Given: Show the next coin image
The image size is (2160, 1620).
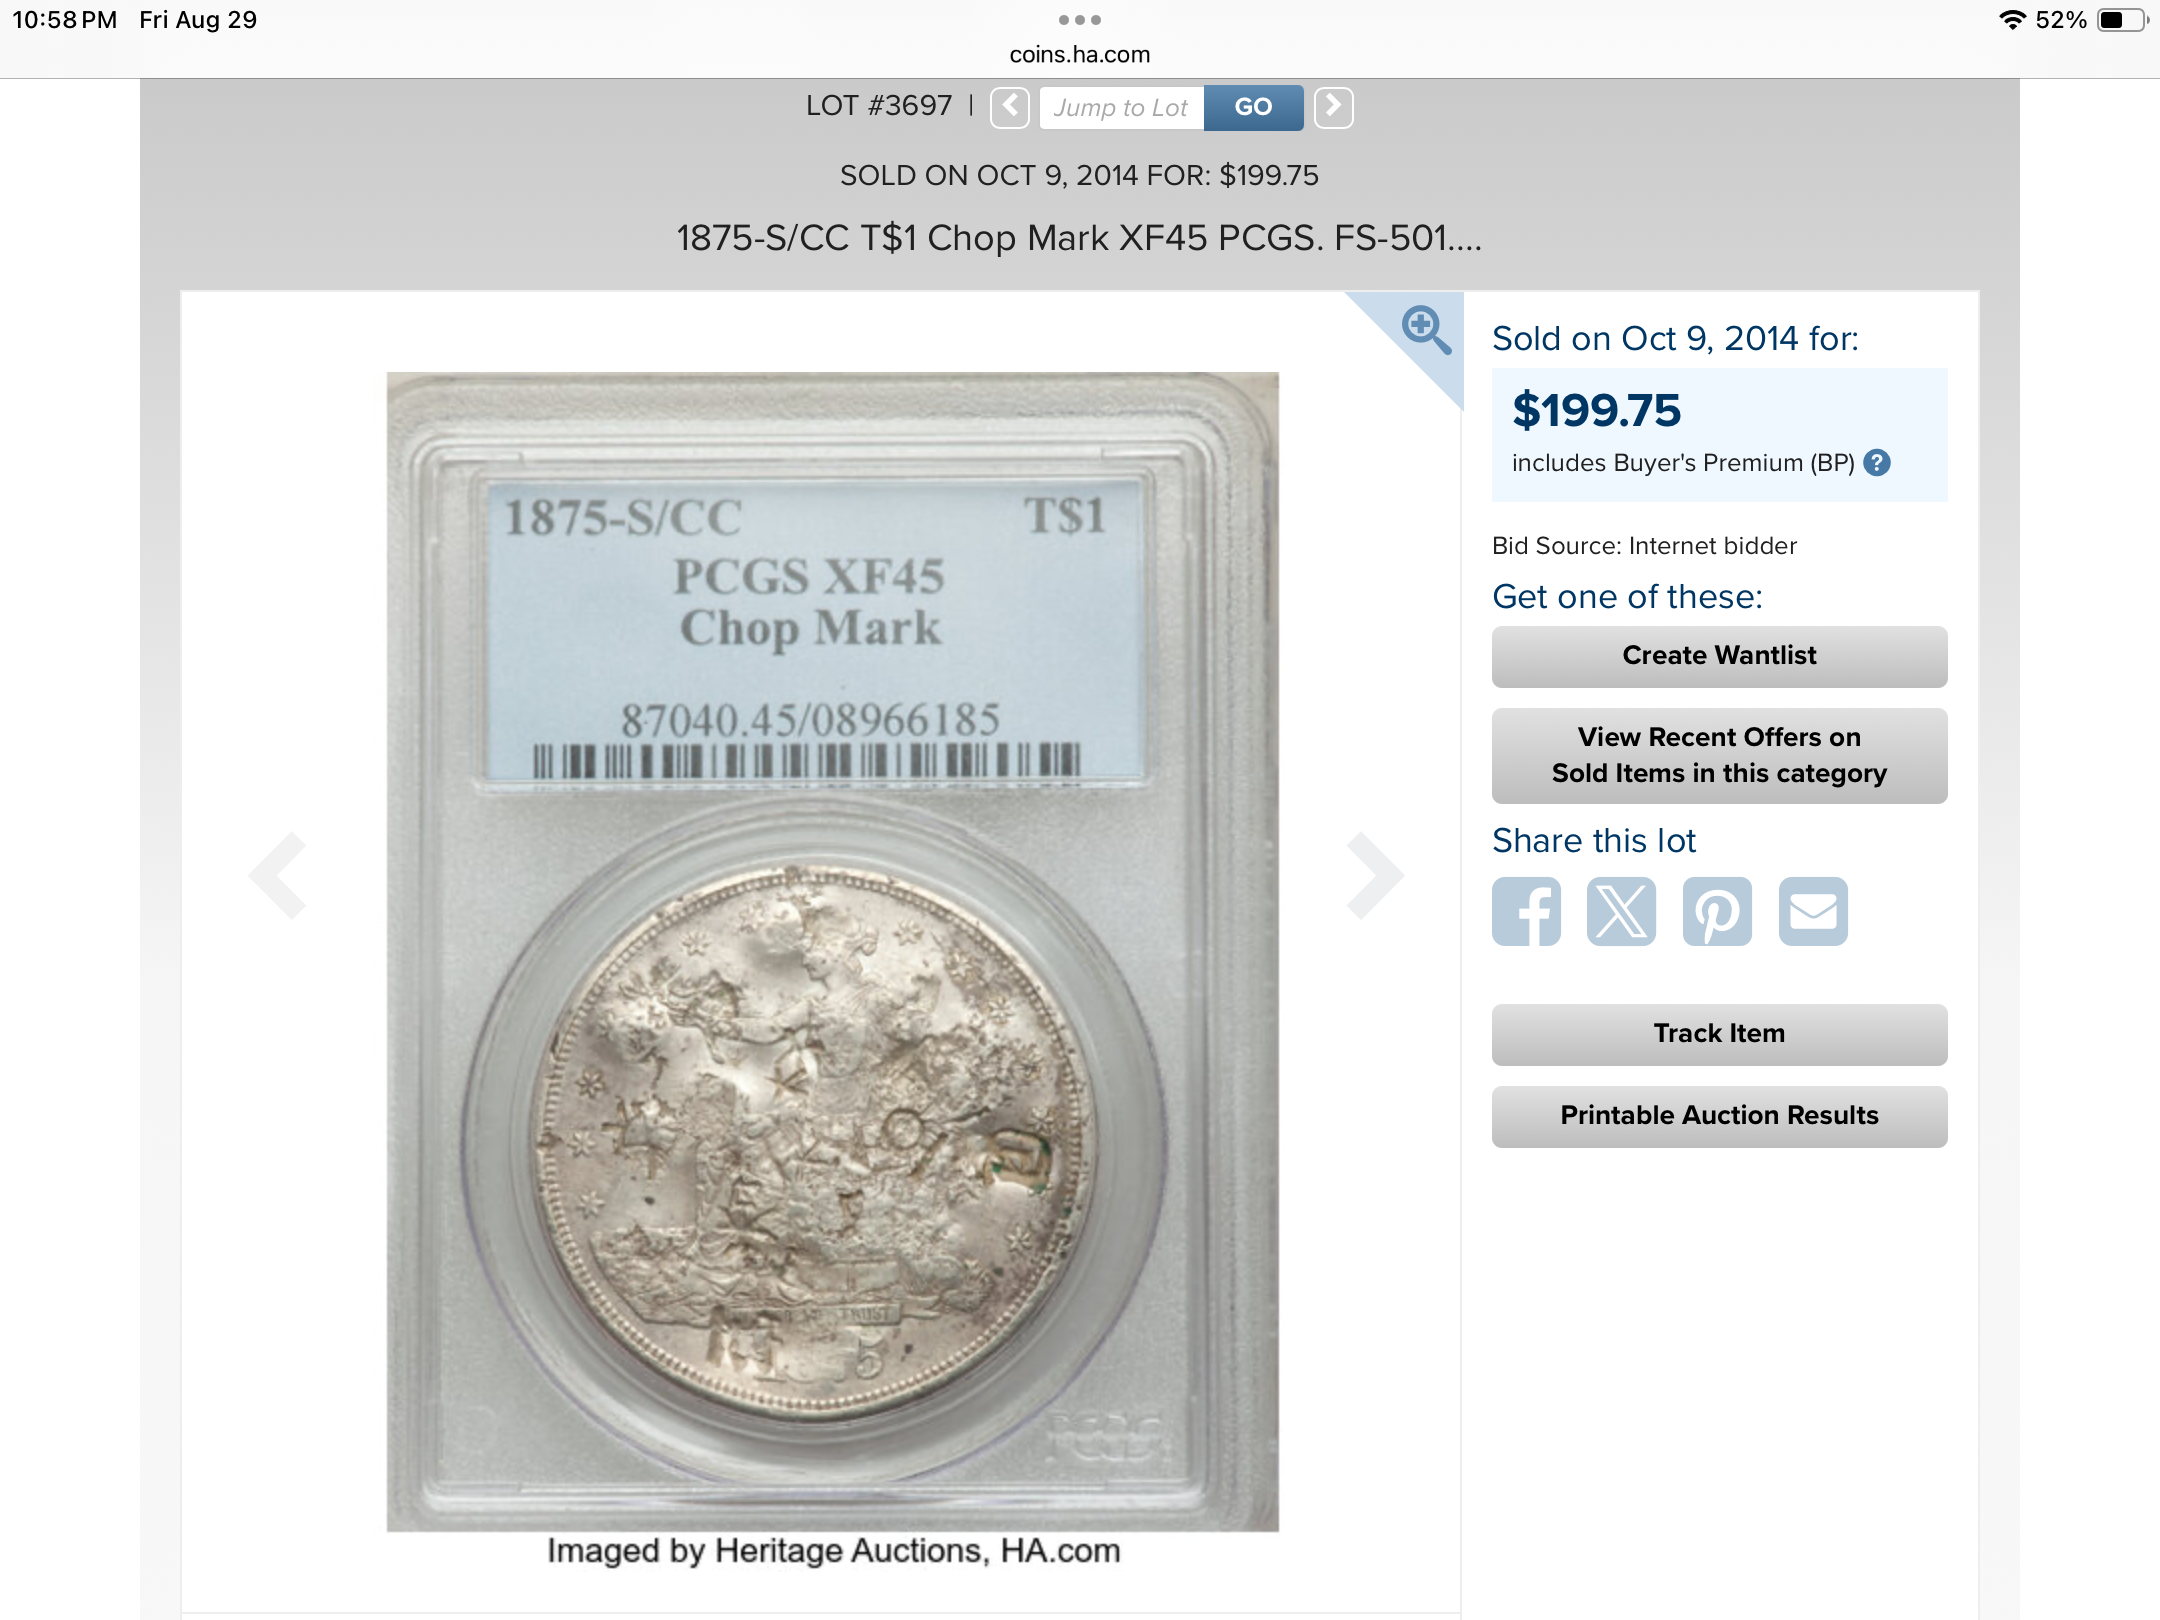Looking at the screenshot, I should click(x=1375, y=875).
